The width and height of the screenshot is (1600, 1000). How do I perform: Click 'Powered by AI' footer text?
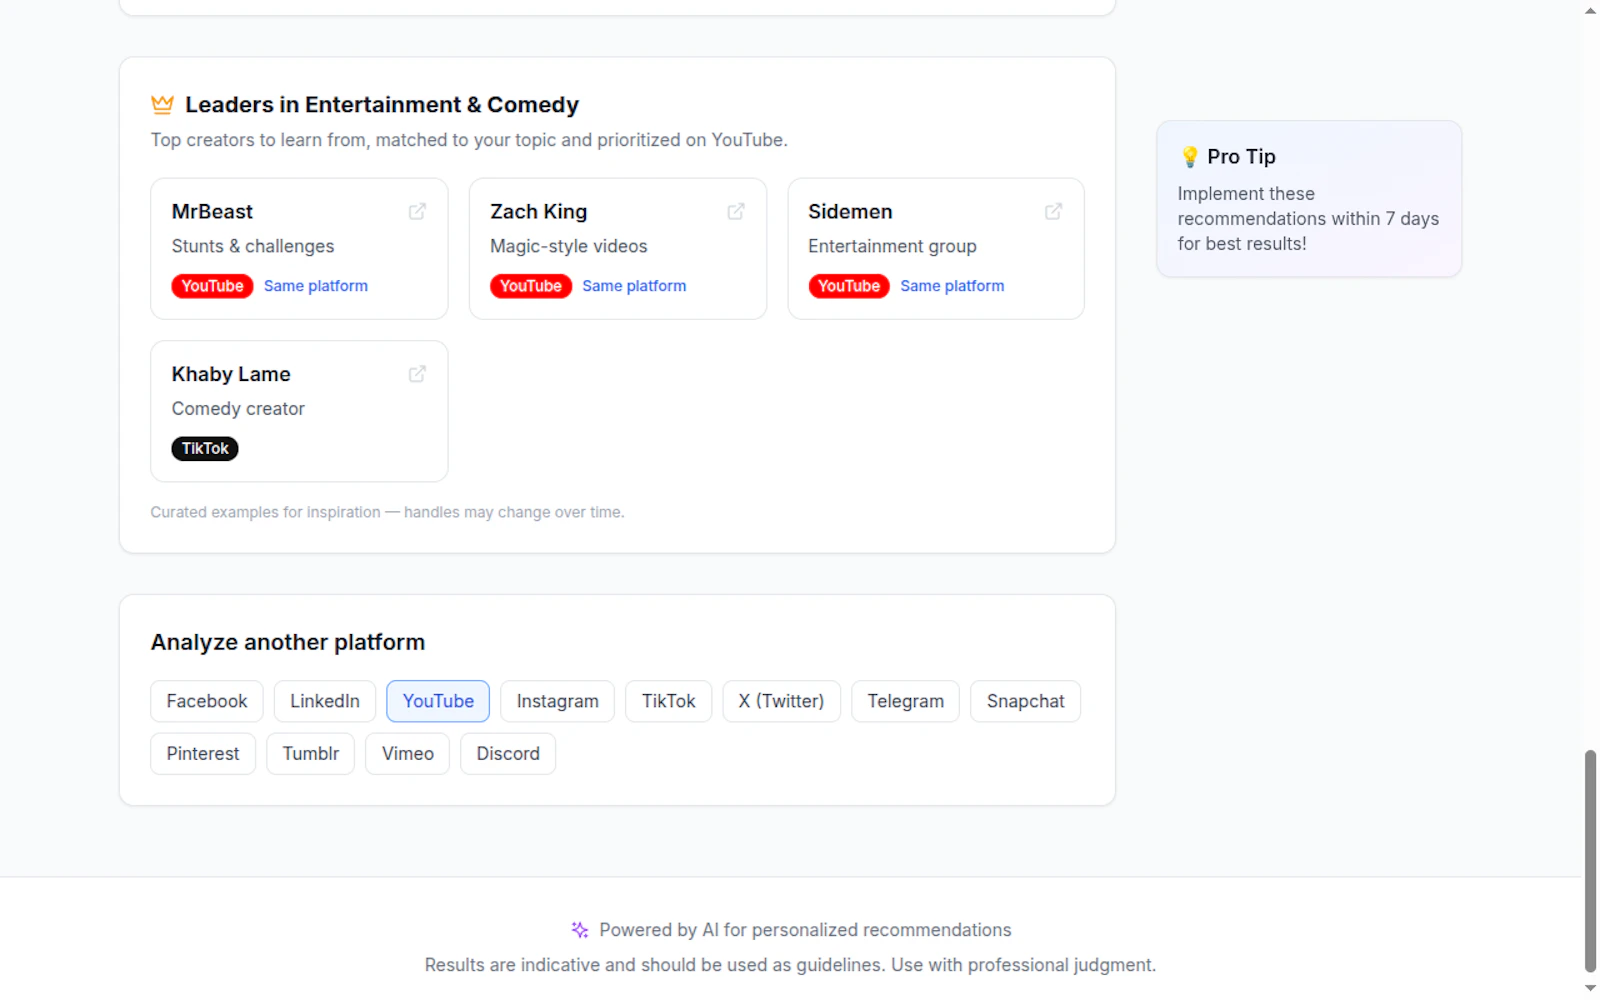pyautogui.click(x=805, y=930)
